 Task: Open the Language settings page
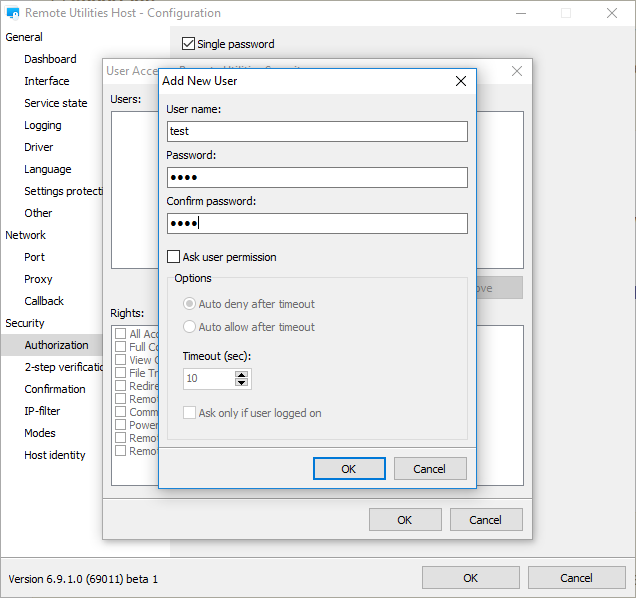pyautogui.click(x=47, y=169)
